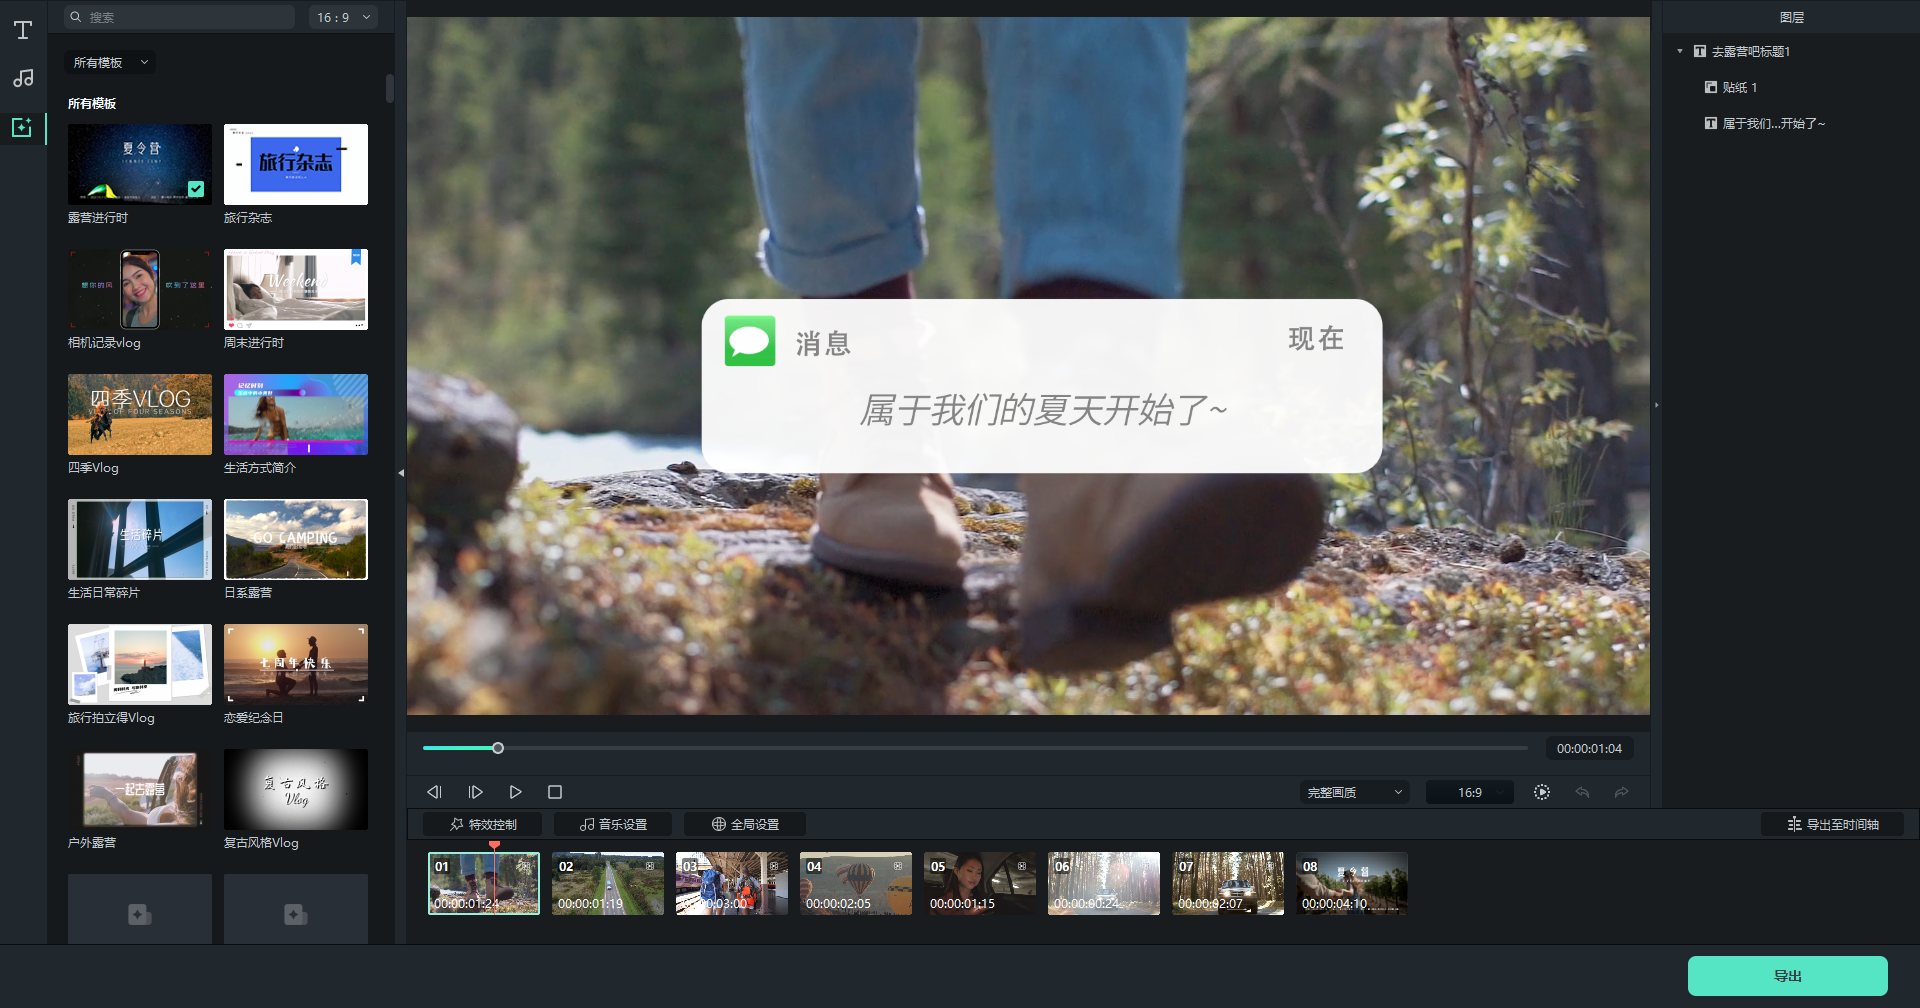Switch to the music panel in sidebar
This screenshot has width=1920, height=1008.
point(23,78)
